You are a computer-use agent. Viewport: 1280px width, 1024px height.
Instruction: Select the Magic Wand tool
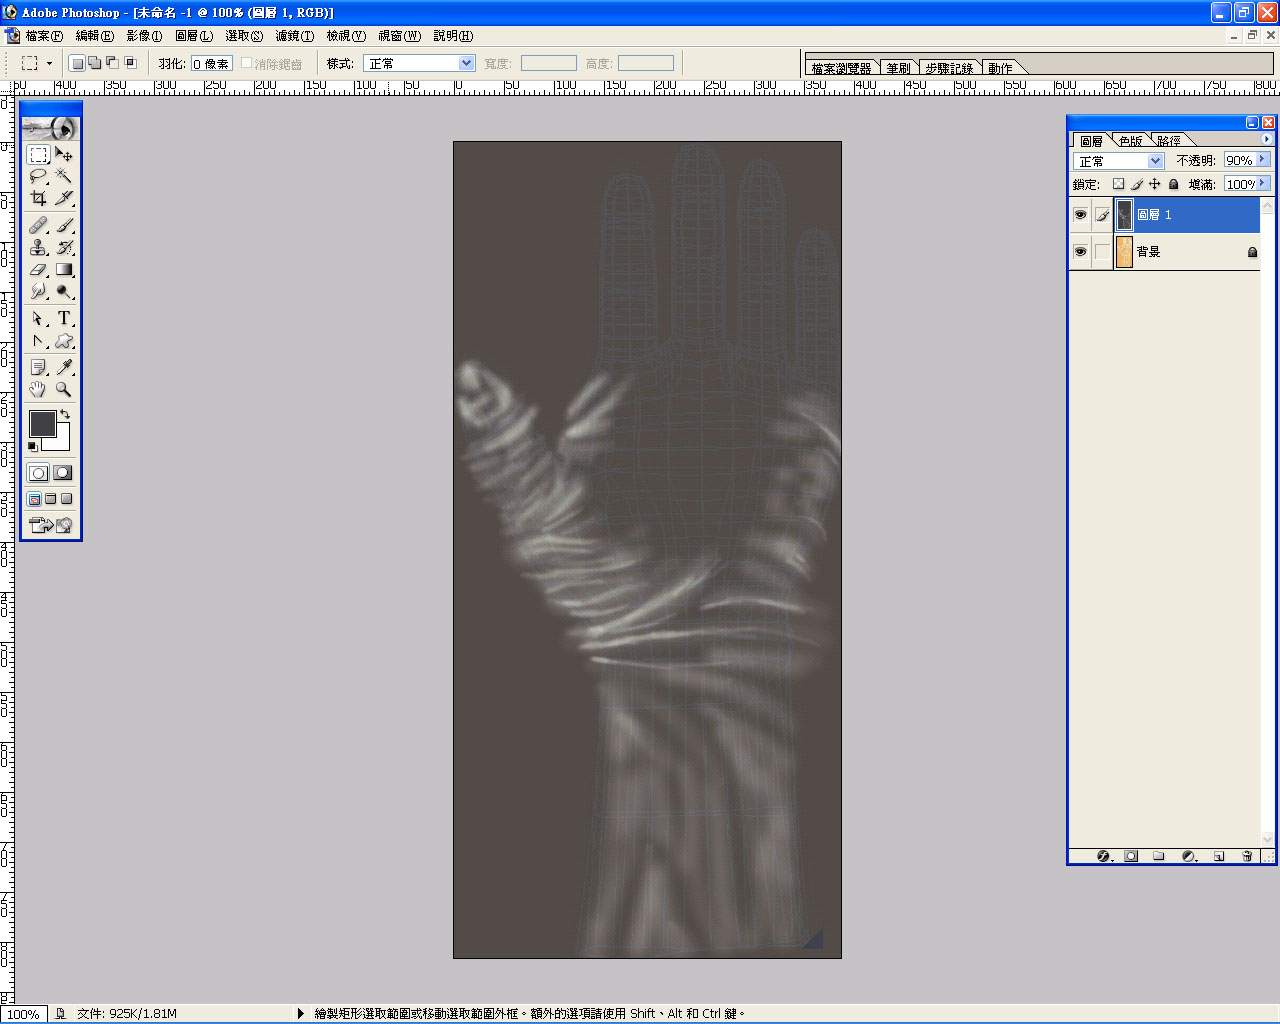click(x=64, y=176)
